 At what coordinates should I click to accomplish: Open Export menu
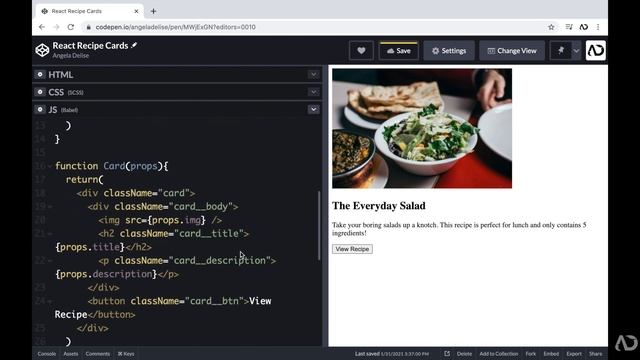(x=574, y=354)
